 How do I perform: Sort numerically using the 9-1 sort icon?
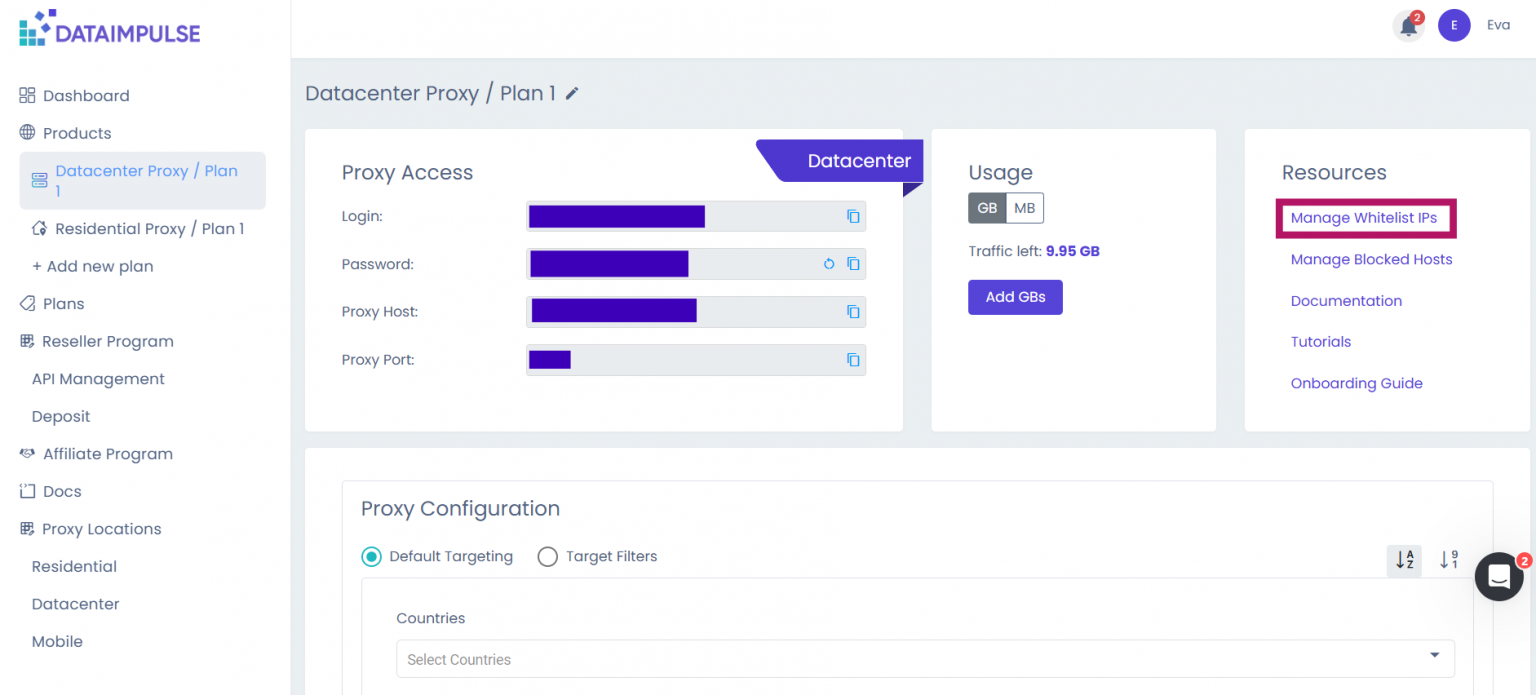(1448, 561)
